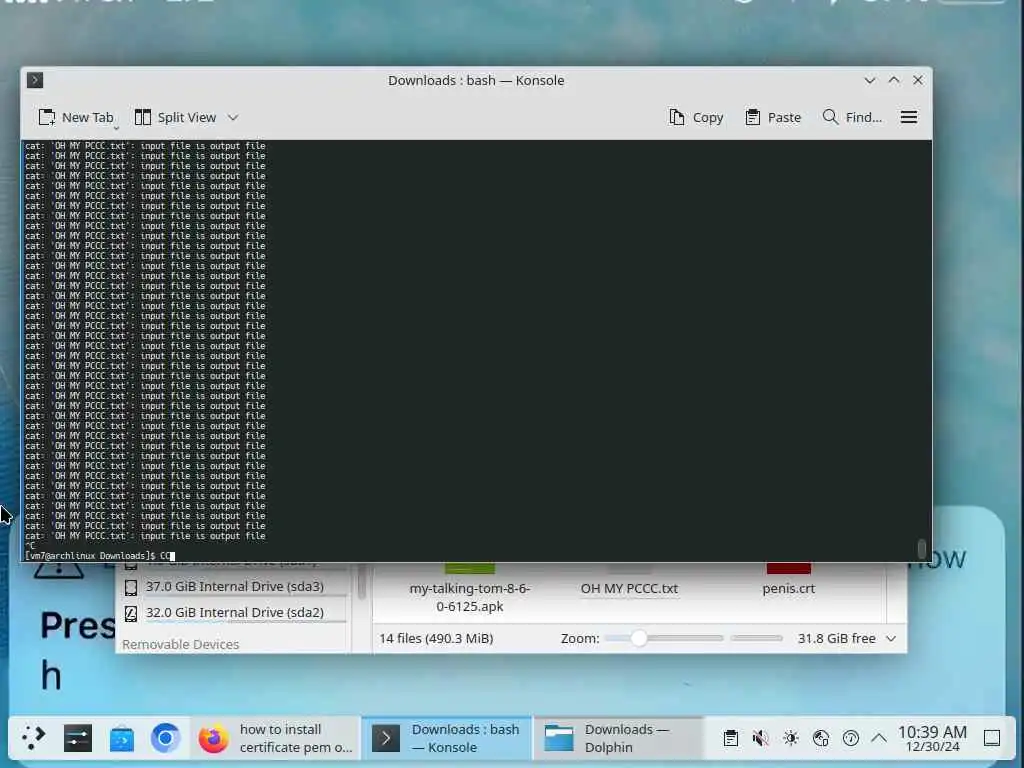Expand the Split View dropdown arrow
Screen dimensions: 1024x768
(233, 118)
